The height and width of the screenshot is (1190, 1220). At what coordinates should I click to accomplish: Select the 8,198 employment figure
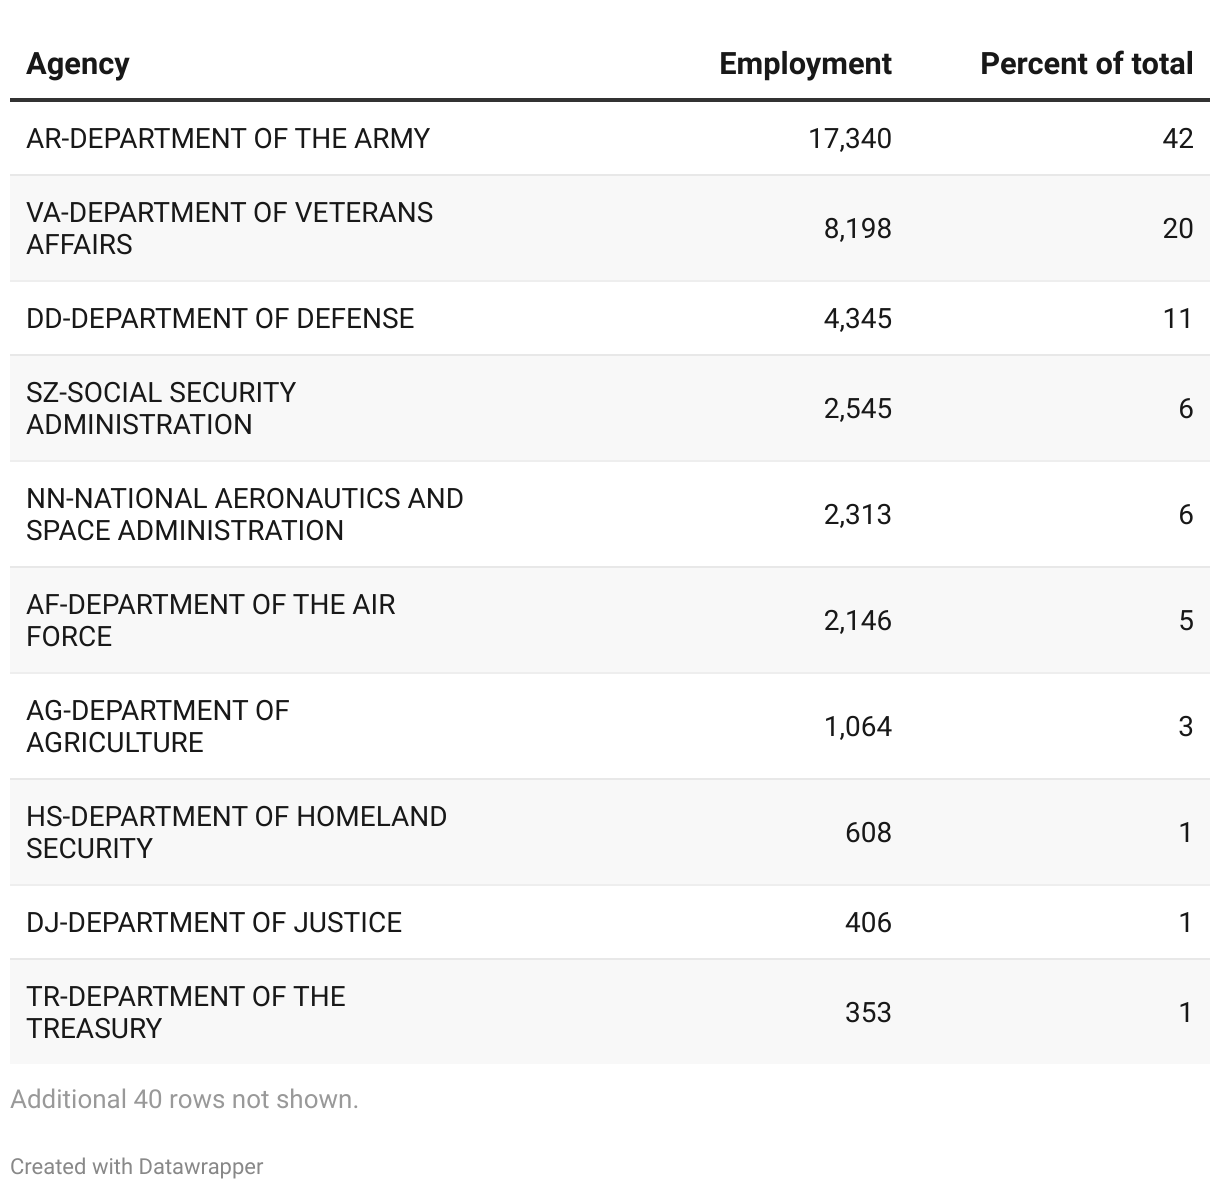point(857,228)
